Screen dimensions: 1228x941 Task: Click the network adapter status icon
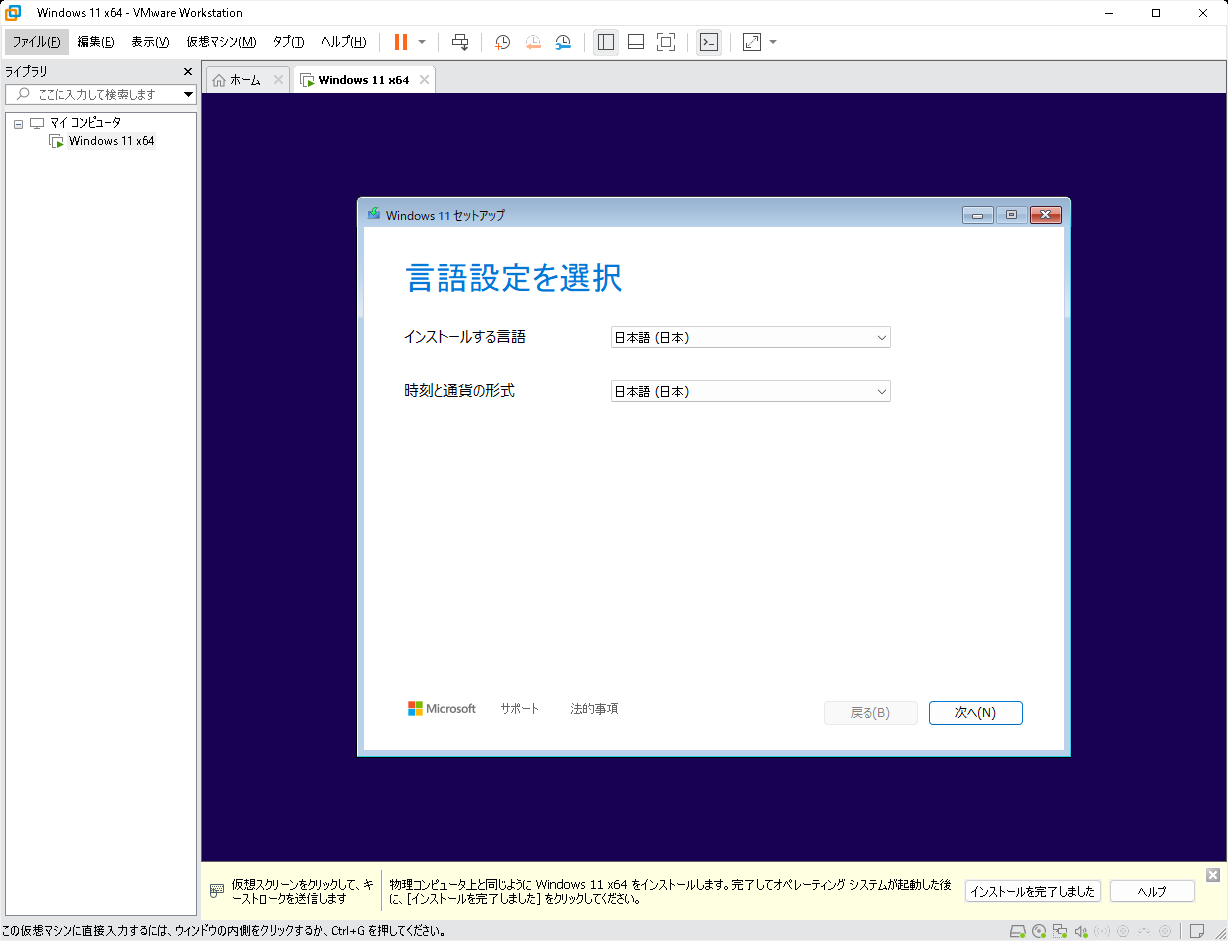(1060, 931)
